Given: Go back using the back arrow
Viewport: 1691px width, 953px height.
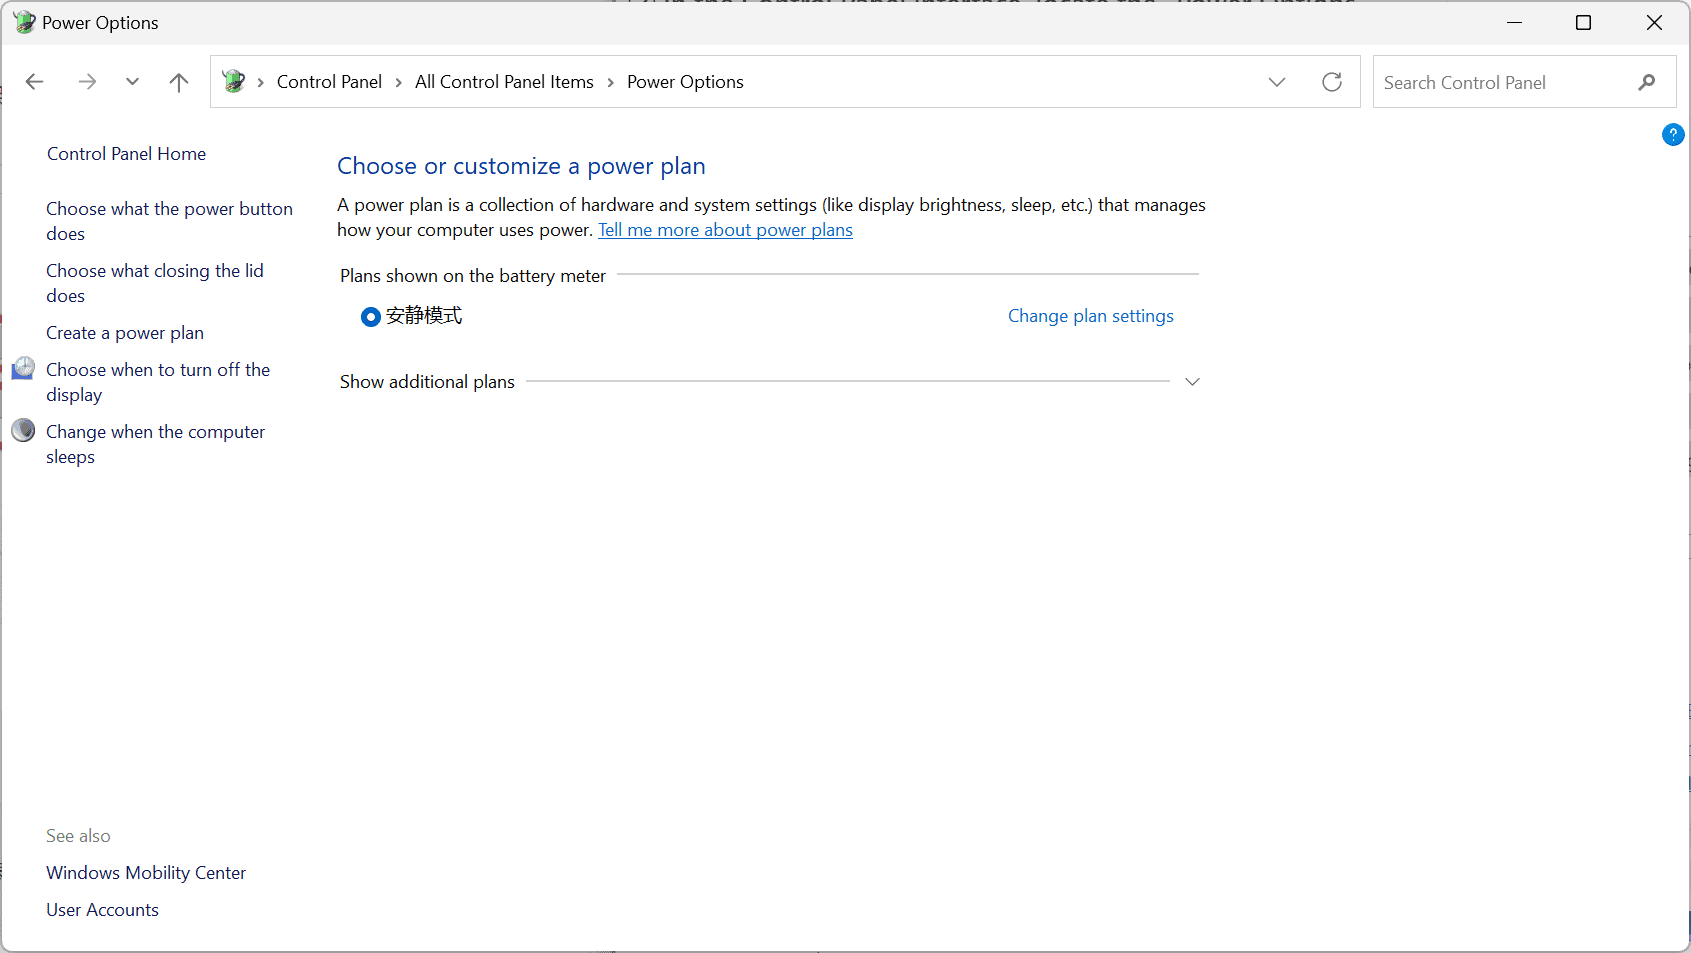Looking at the screenshot, I should [35, 82].
